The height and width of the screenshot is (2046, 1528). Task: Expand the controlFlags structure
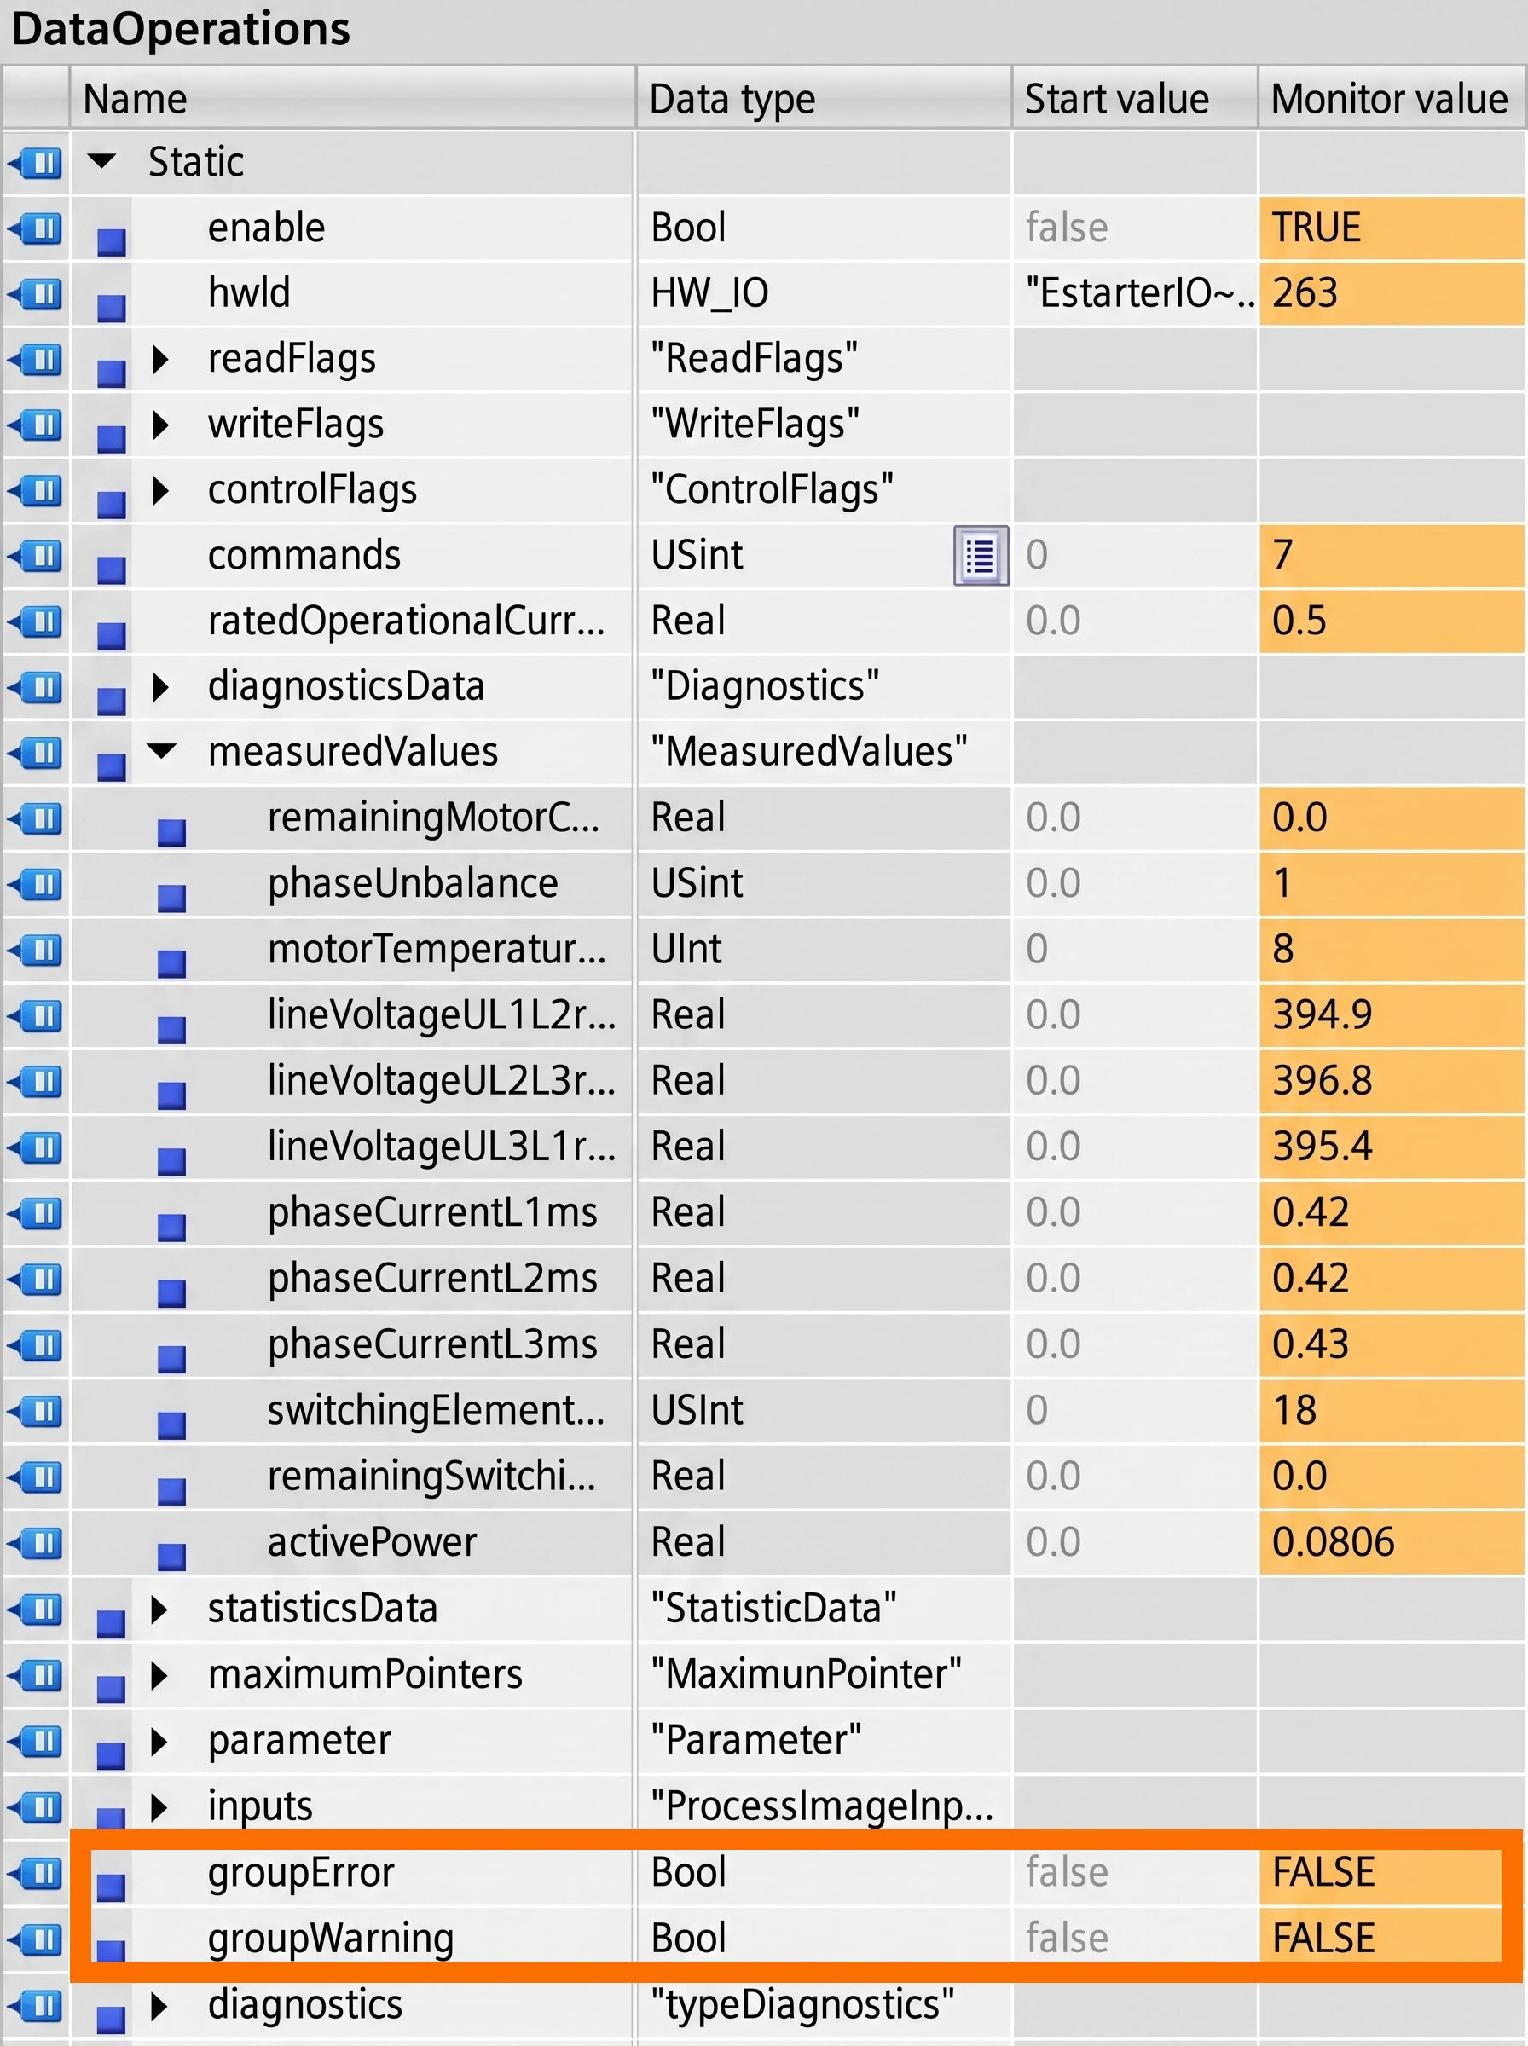pos(160,490)
